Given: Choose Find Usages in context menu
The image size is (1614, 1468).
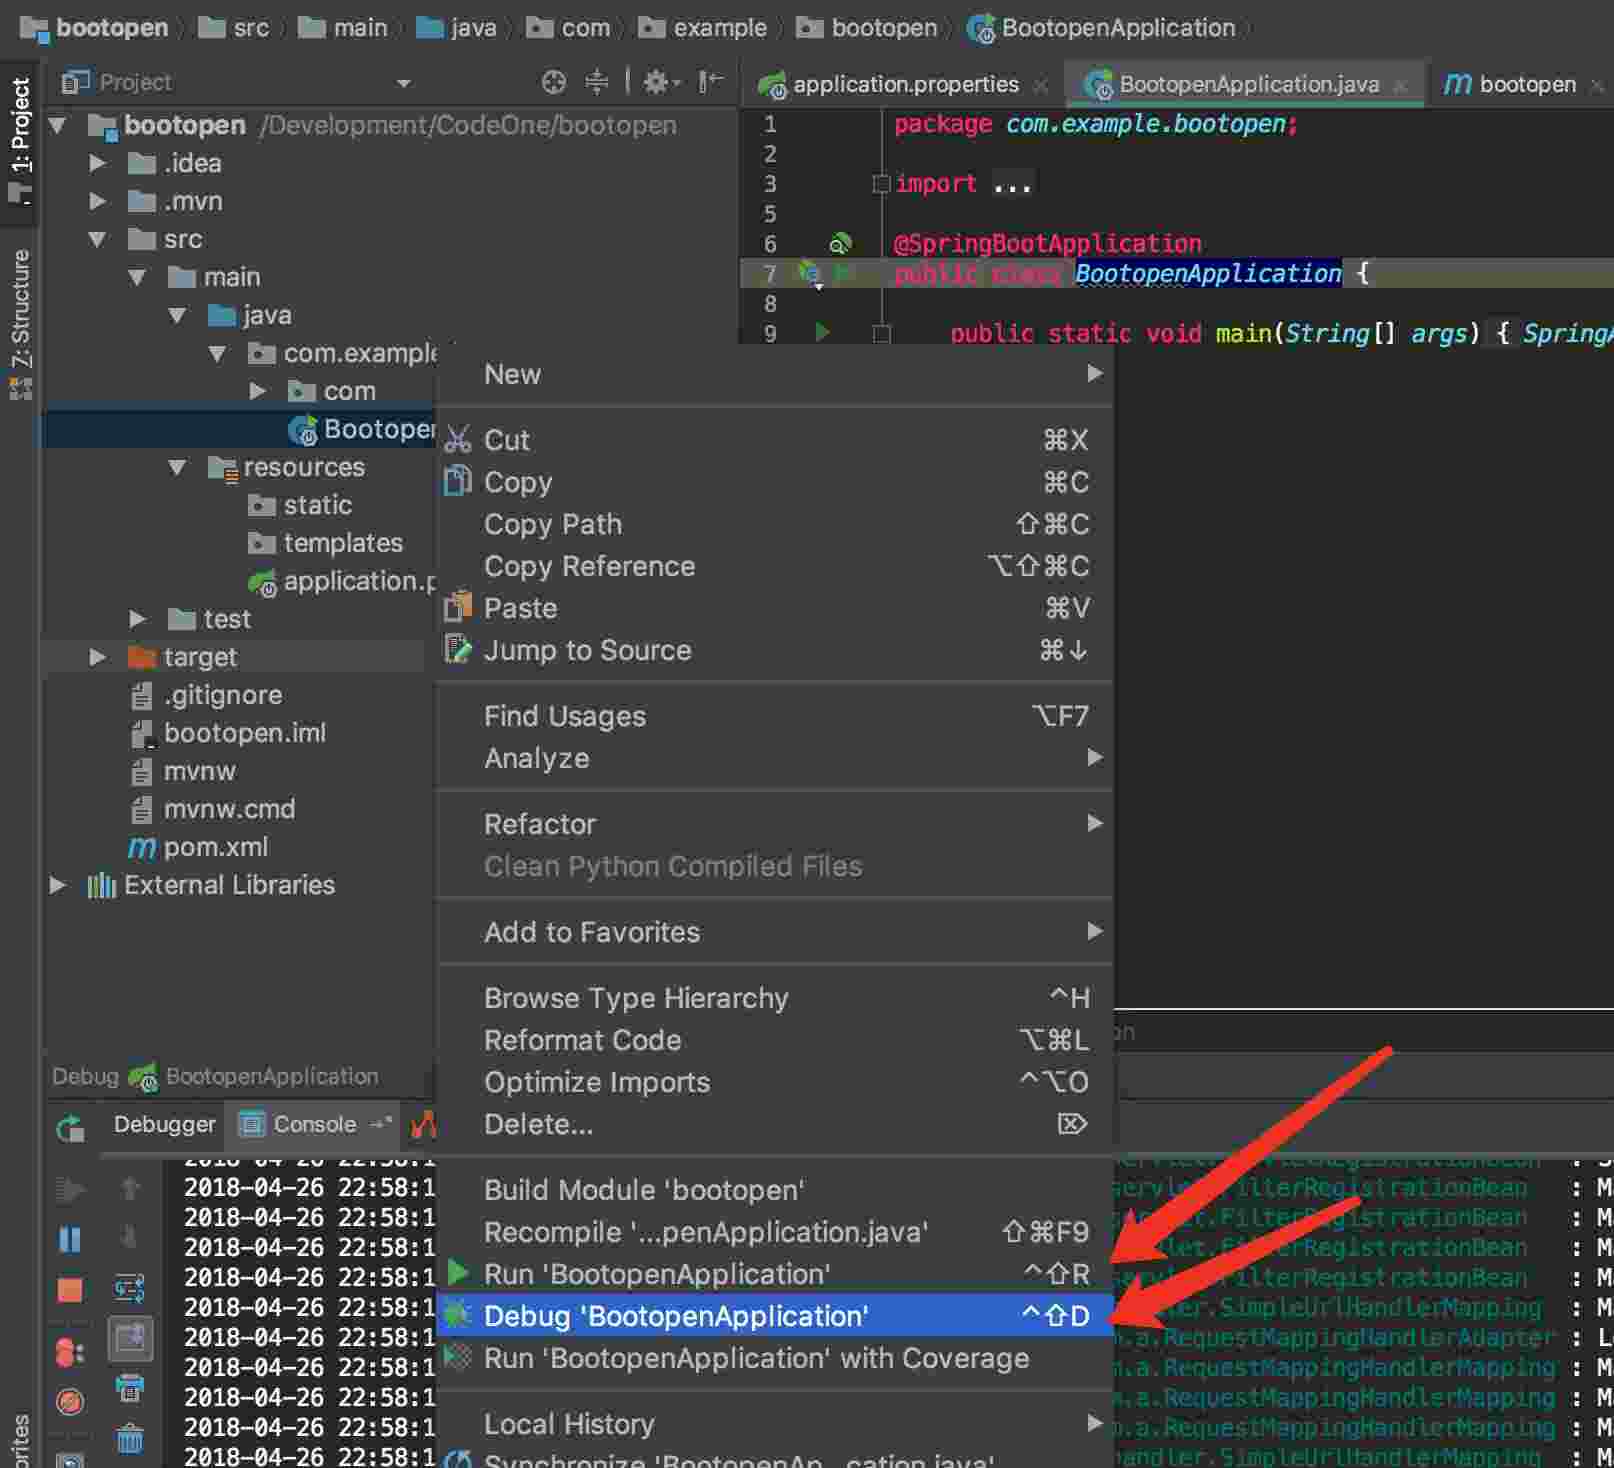Looking at the screenshot, I should 775,716.
